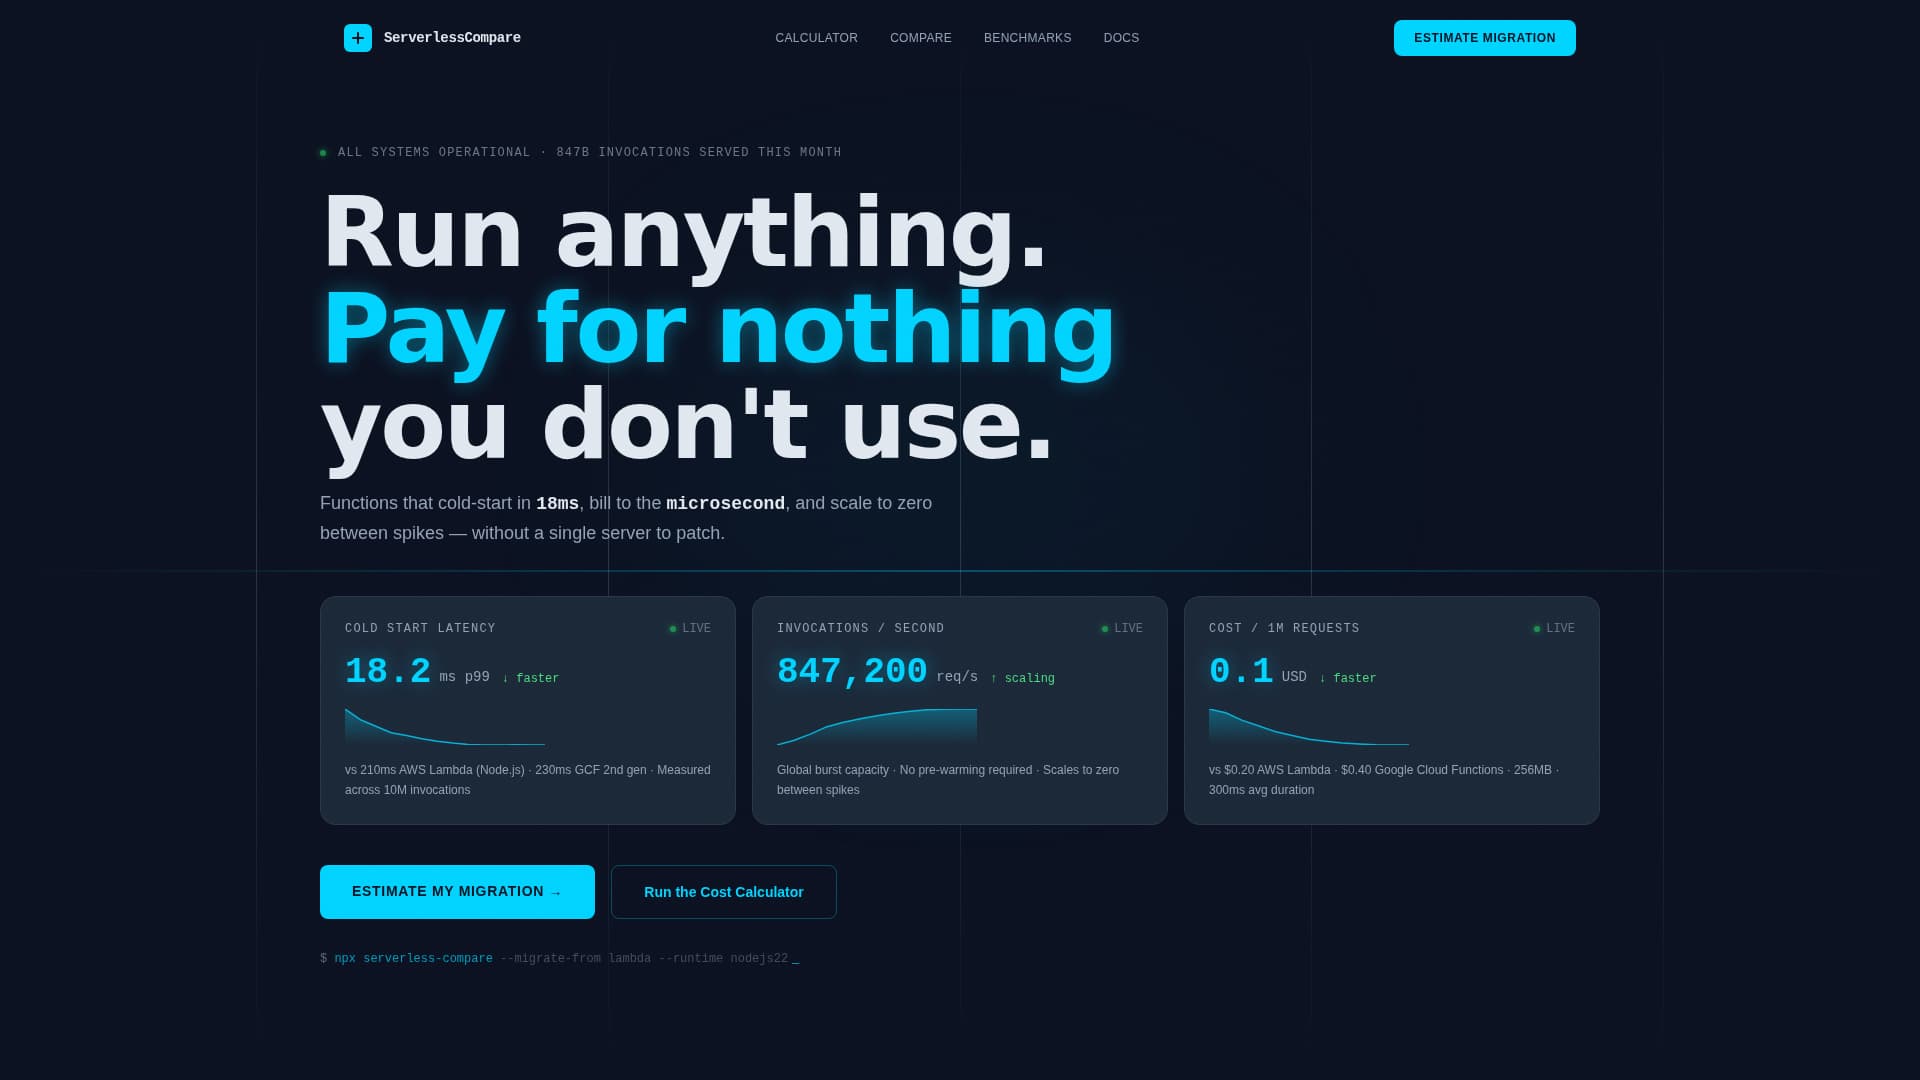The height and width of the screenshot is (1080, 1920).
Task: Click the '--runtime nodejs22' command flag
Action: pos(723,958)
